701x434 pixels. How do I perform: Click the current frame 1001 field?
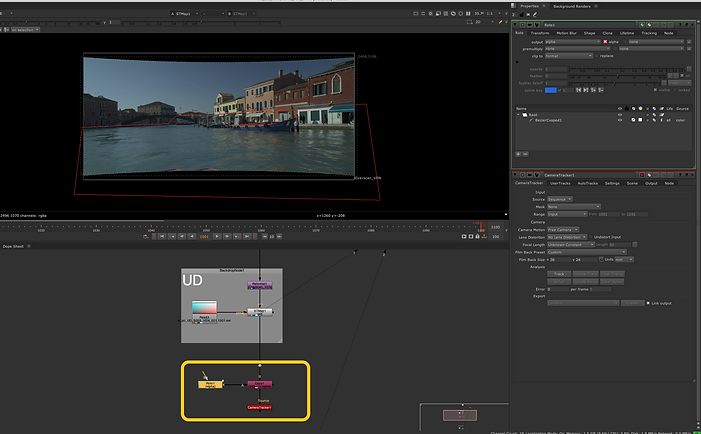click(204, 236)
